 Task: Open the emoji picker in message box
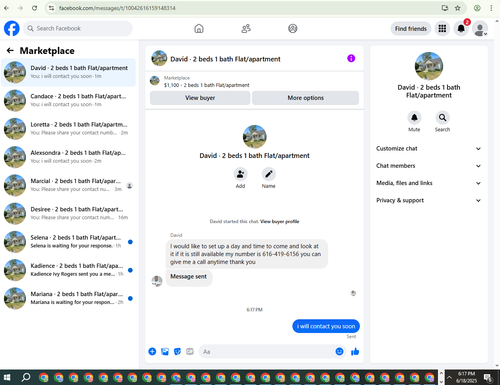pyautogui.click(x=339, y=351)
